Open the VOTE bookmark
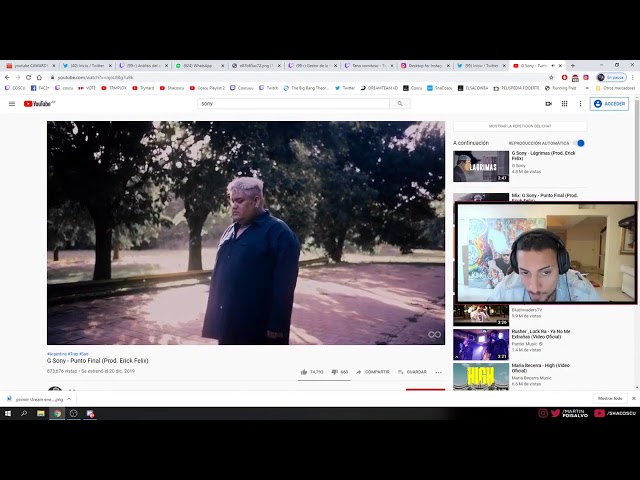 pyautogui.click(x=87, y=88)
